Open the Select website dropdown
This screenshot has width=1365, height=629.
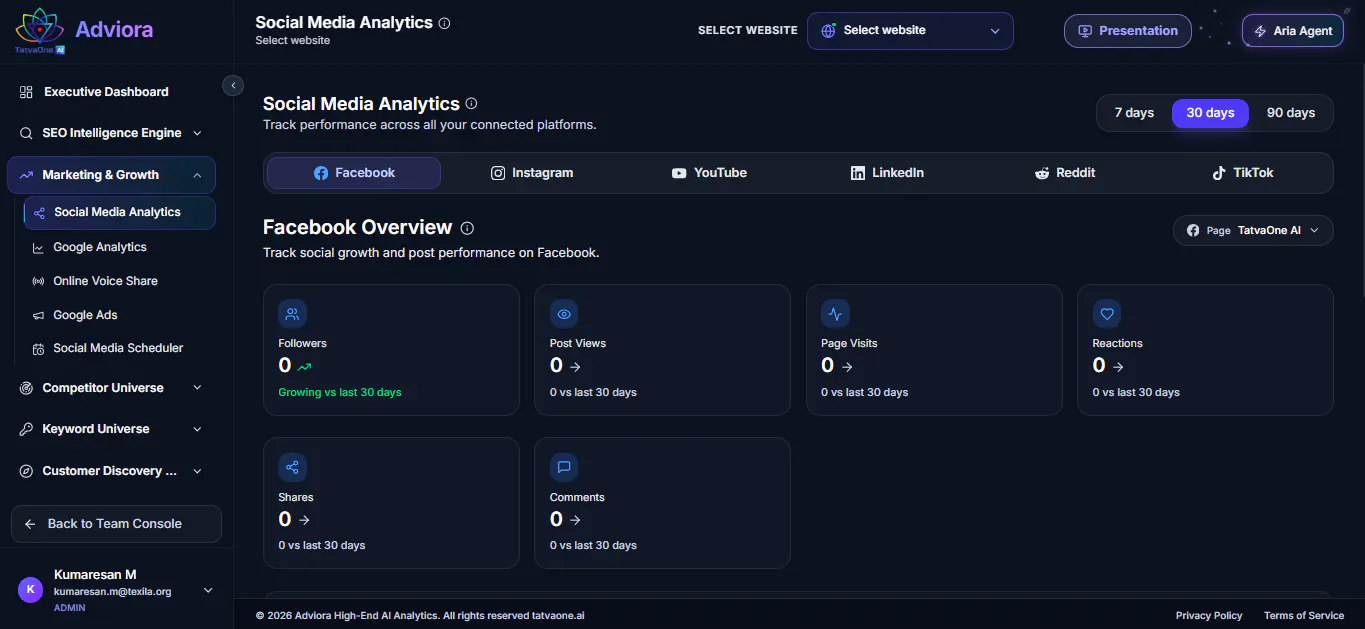pyautogui.click(x=910, y=31)
